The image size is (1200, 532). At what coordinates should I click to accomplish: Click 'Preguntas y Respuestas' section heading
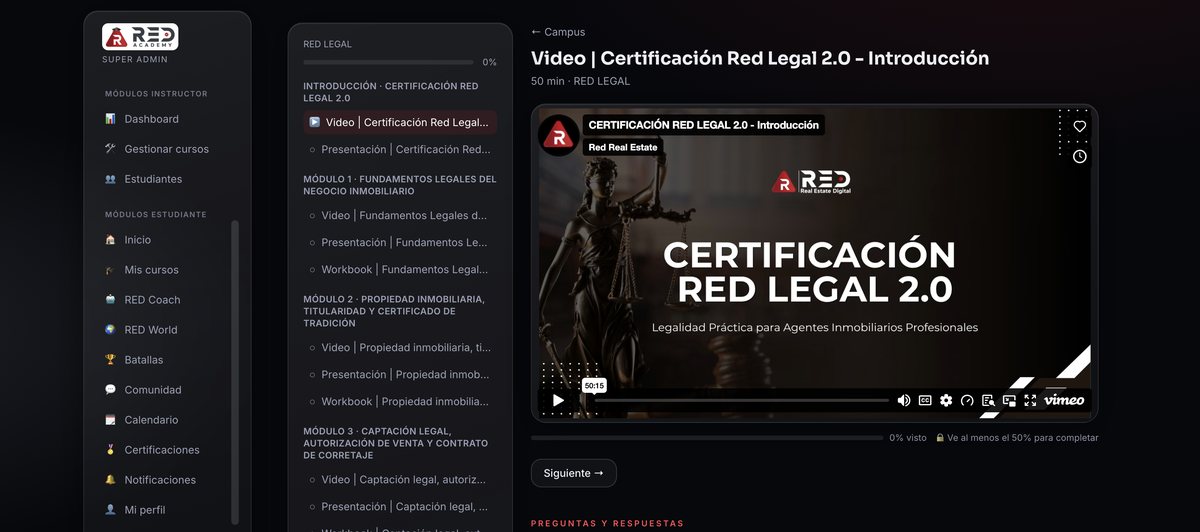[607, 523]
